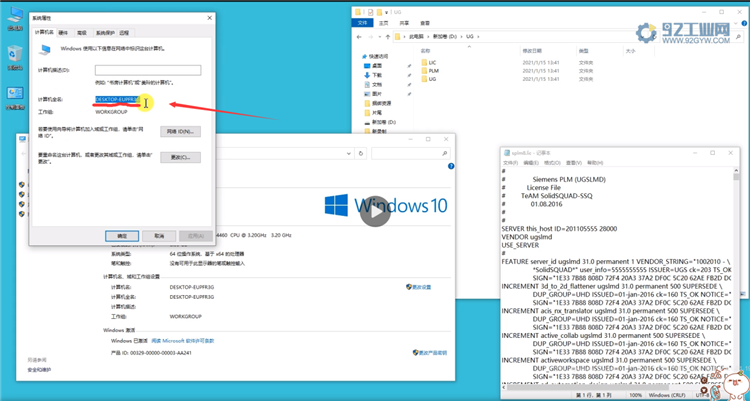
Task: Open the Microsoft software license terms link
Action: coord(183,341)
